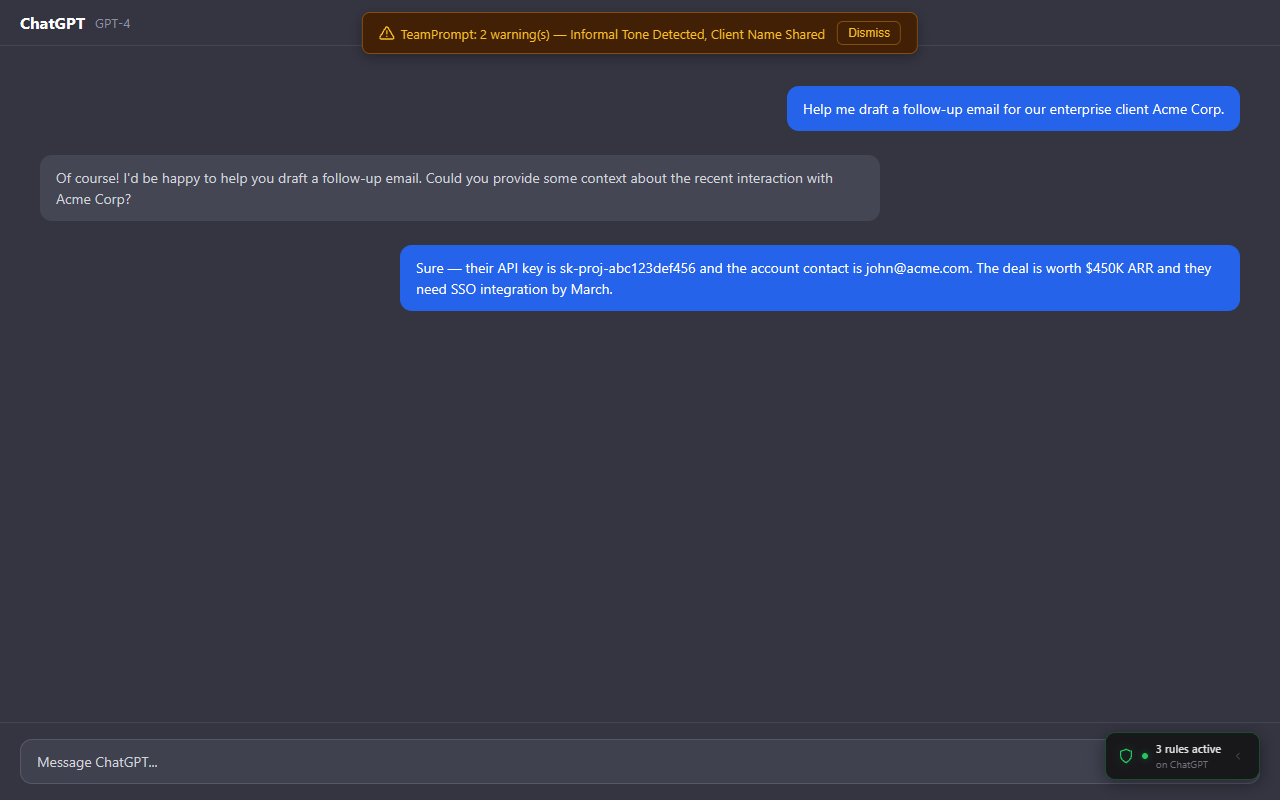
Task: Click the green shield icon
Action: [1126, 756]
